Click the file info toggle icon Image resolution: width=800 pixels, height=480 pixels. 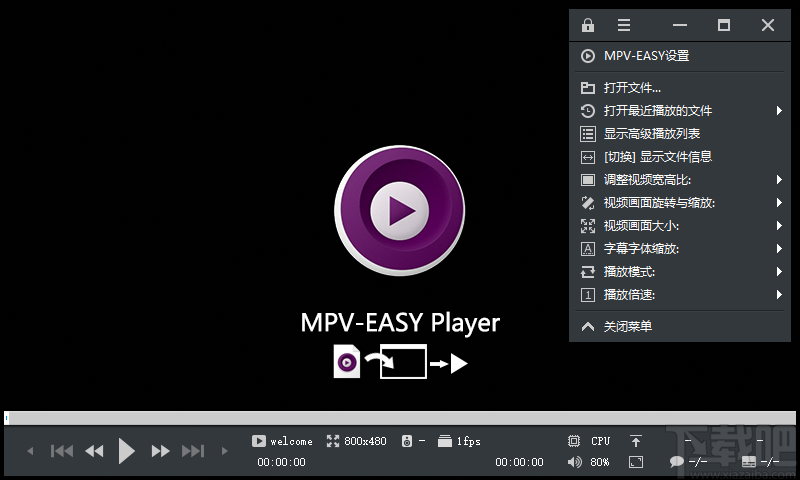click(x=588, y=157)
